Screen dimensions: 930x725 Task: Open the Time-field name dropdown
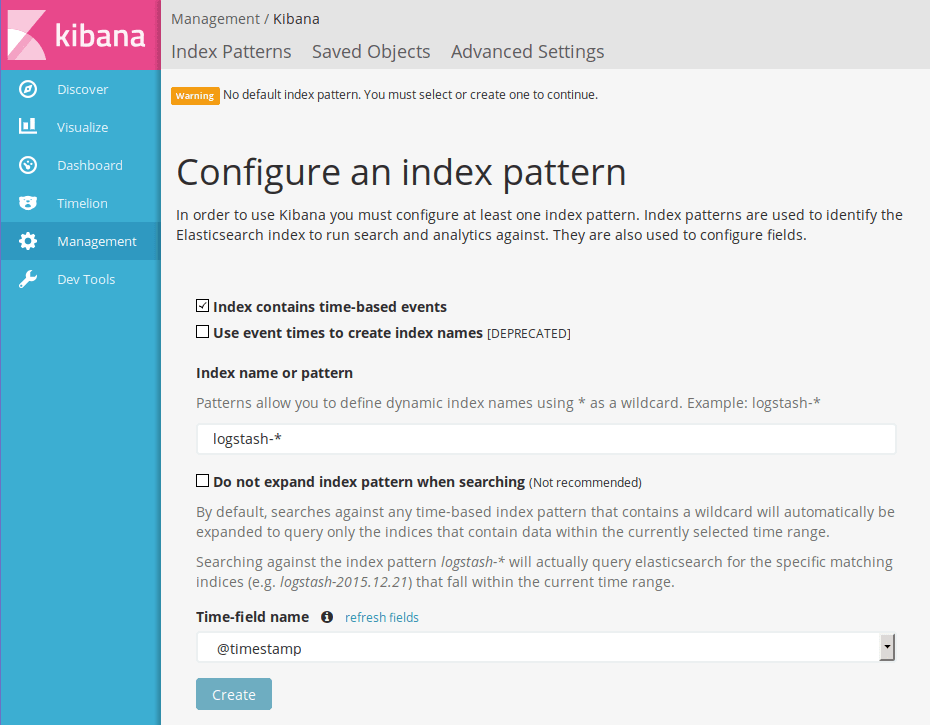point(546,647)
